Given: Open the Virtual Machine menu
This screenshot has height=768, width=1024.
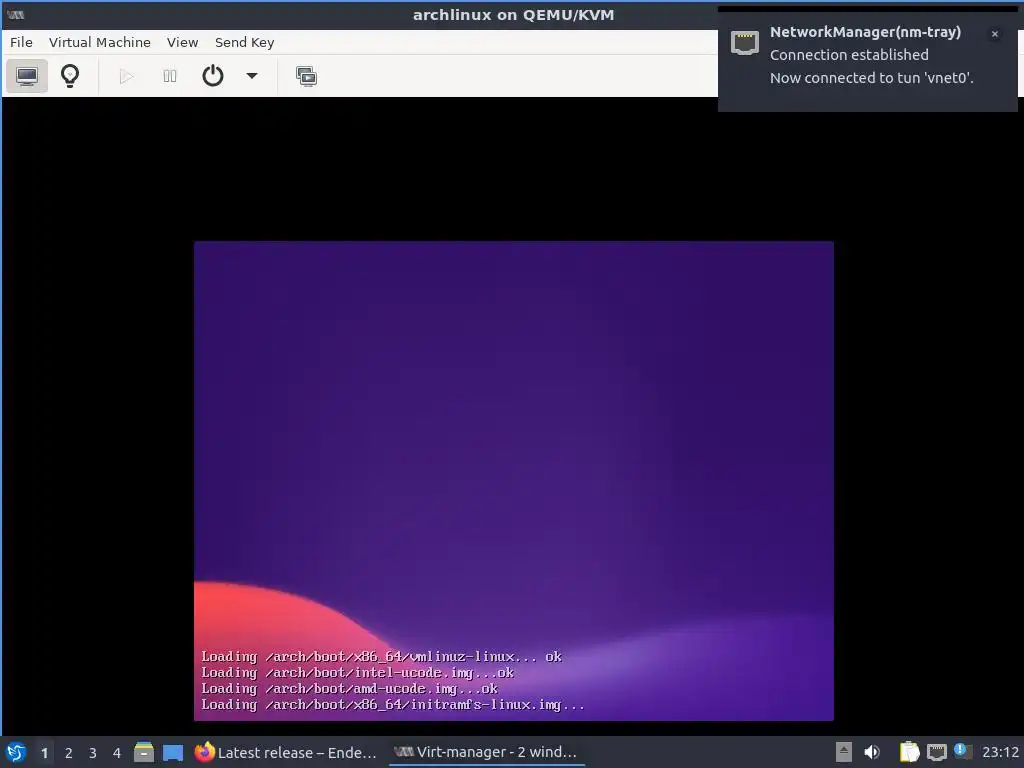Looking at the screenshot, I should tap(99, 42).
